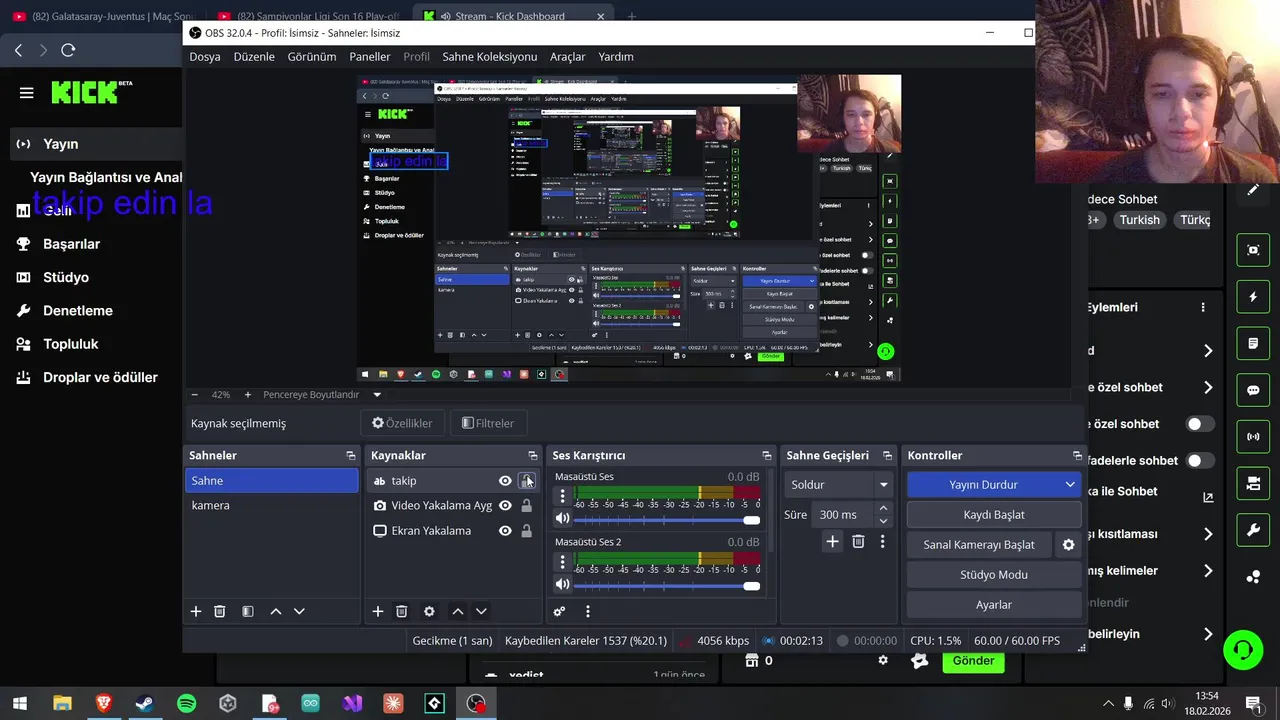The image size is (1280, 720).
Task: Open Masaüstü Ses options three-dot menu
Action: pyautogui.click(x=562, y=496)
